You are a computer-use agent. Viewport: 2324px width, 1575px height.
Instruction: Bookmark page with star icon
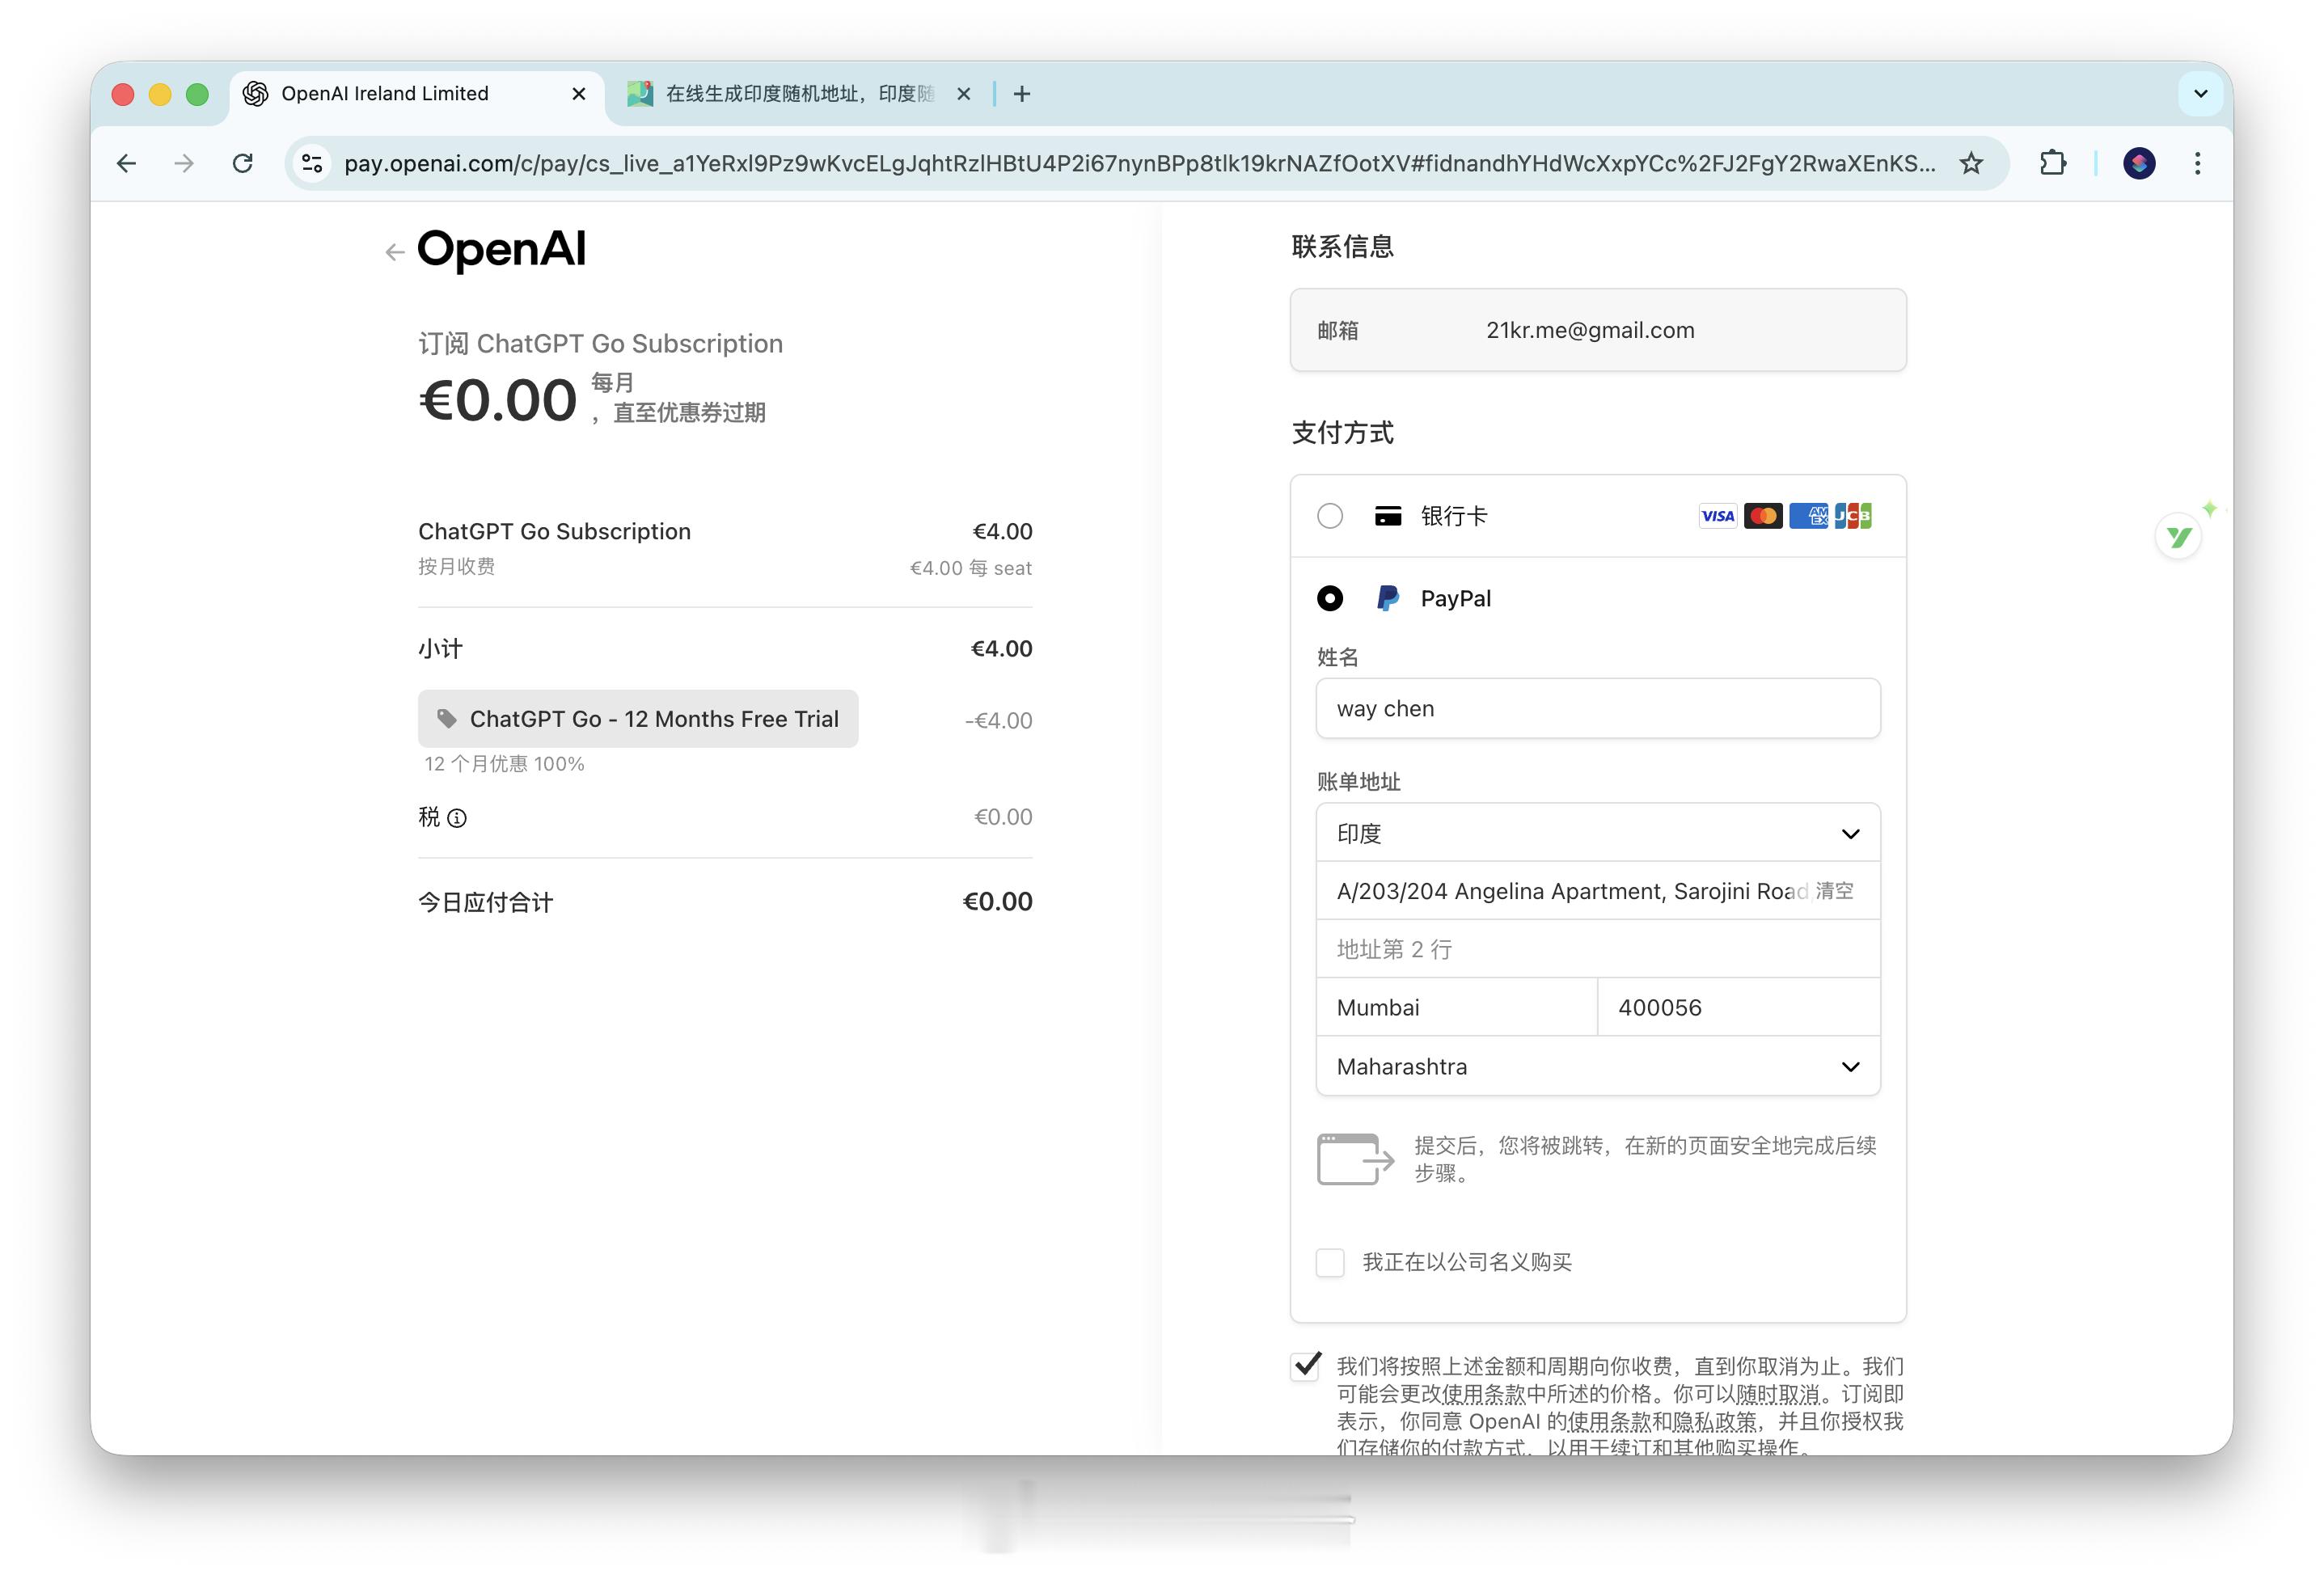pyautogui.click(x=1970, y=163)
